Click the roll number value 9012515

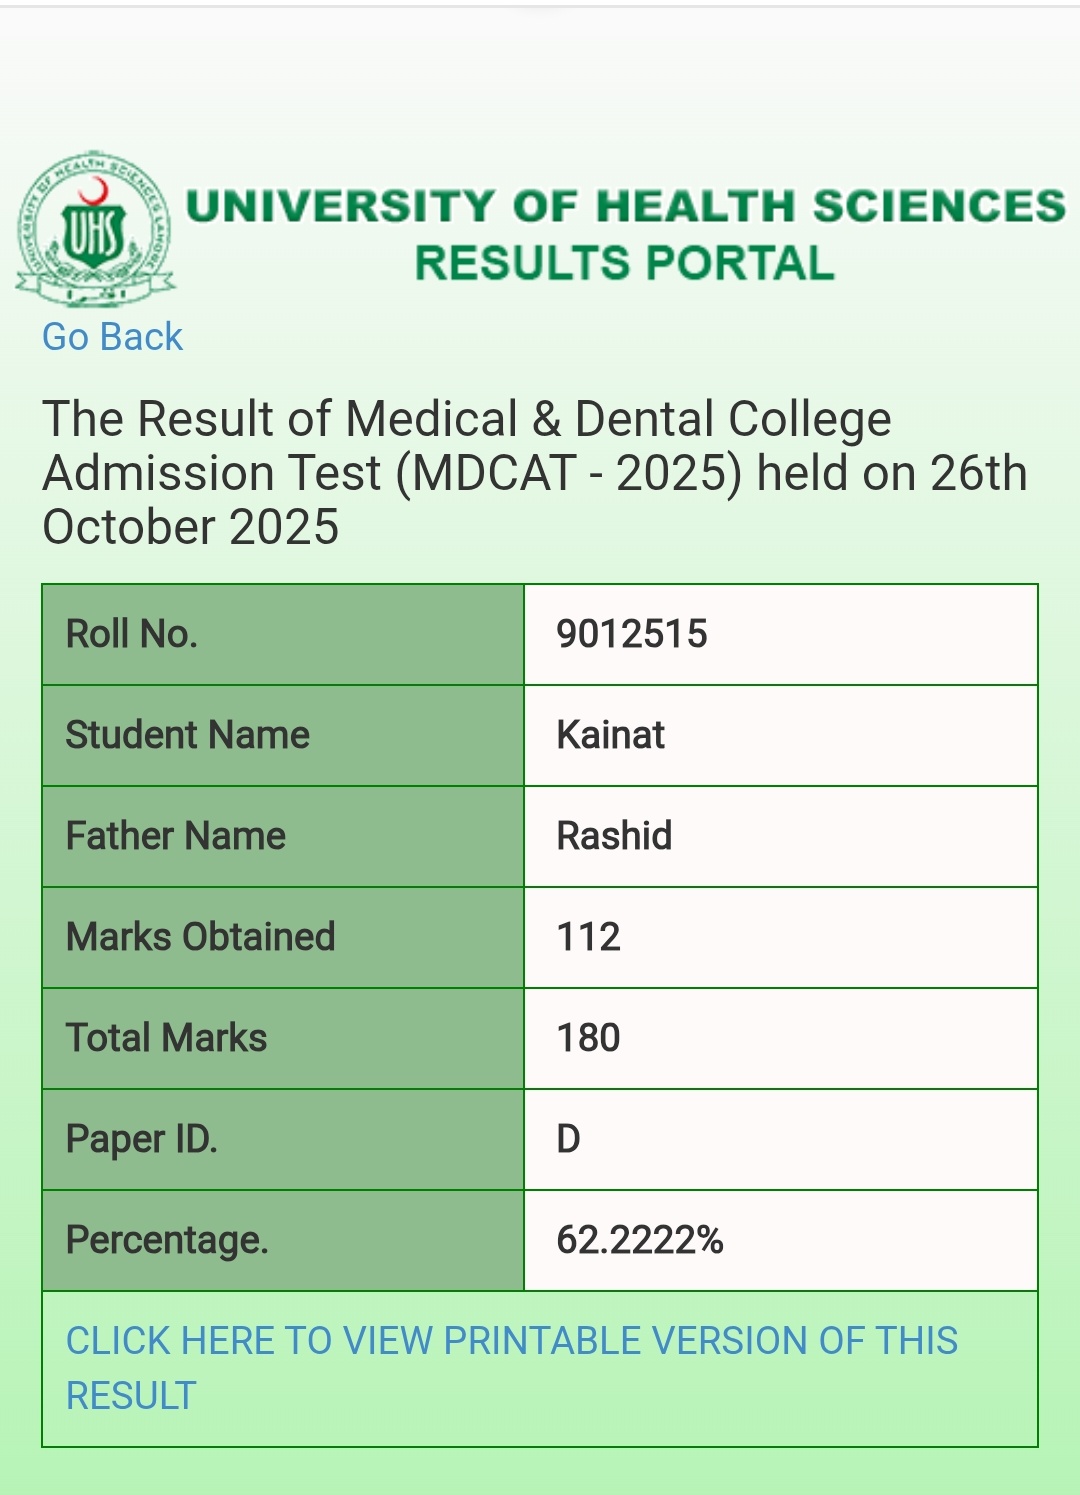(632, 634)
